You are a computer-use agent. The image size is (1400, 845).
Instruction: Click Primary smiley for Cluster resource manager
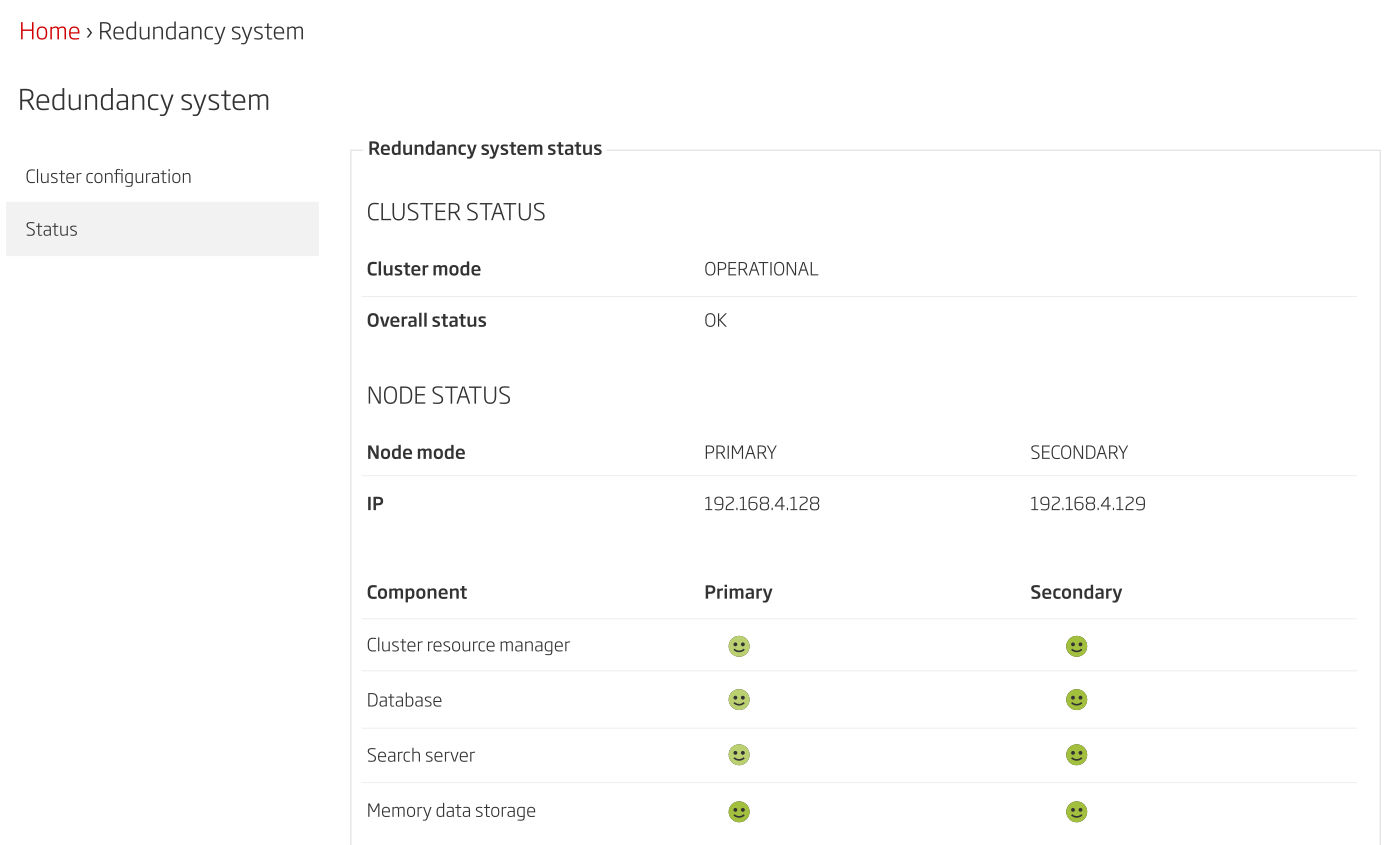click(739, 646)
